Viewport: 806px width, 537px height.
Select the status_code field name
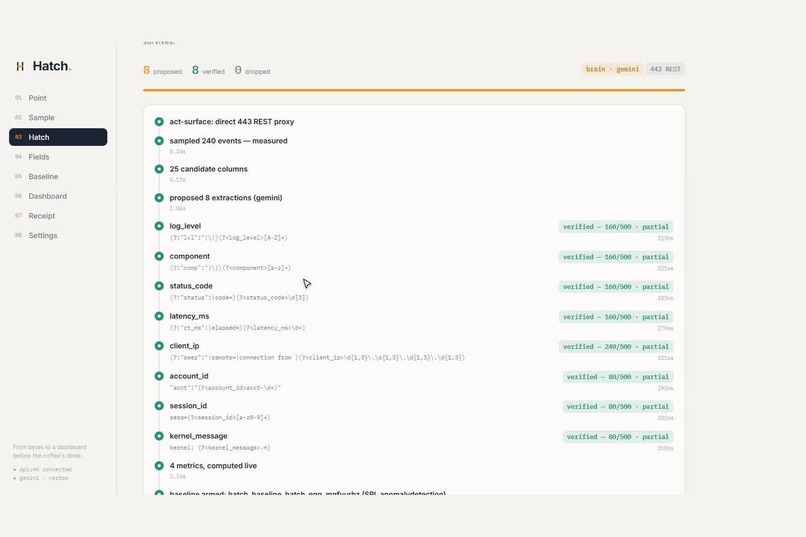(x=191, y=286)
